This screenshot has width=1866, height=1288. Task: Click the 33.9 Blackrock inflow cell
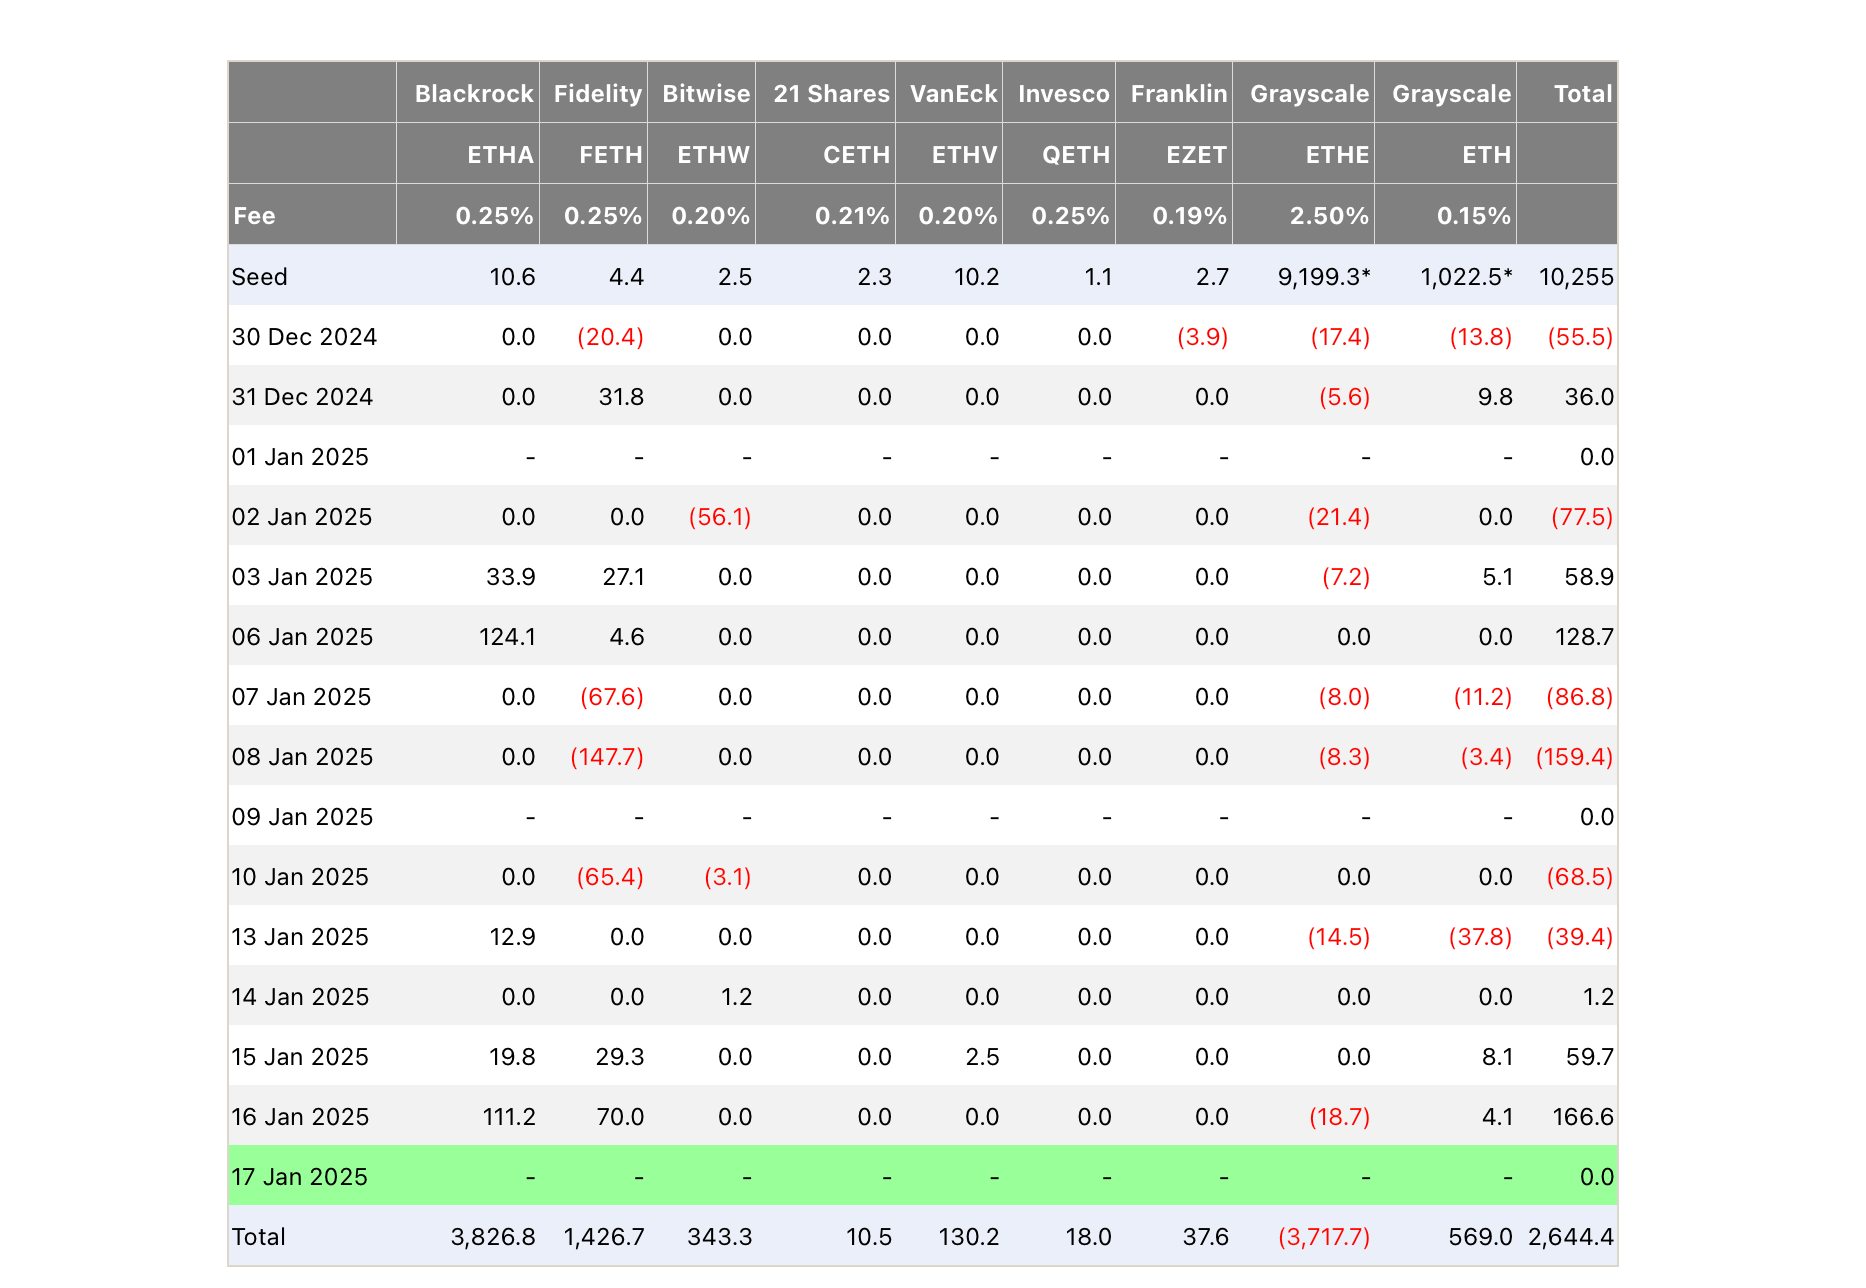[511, 577]
